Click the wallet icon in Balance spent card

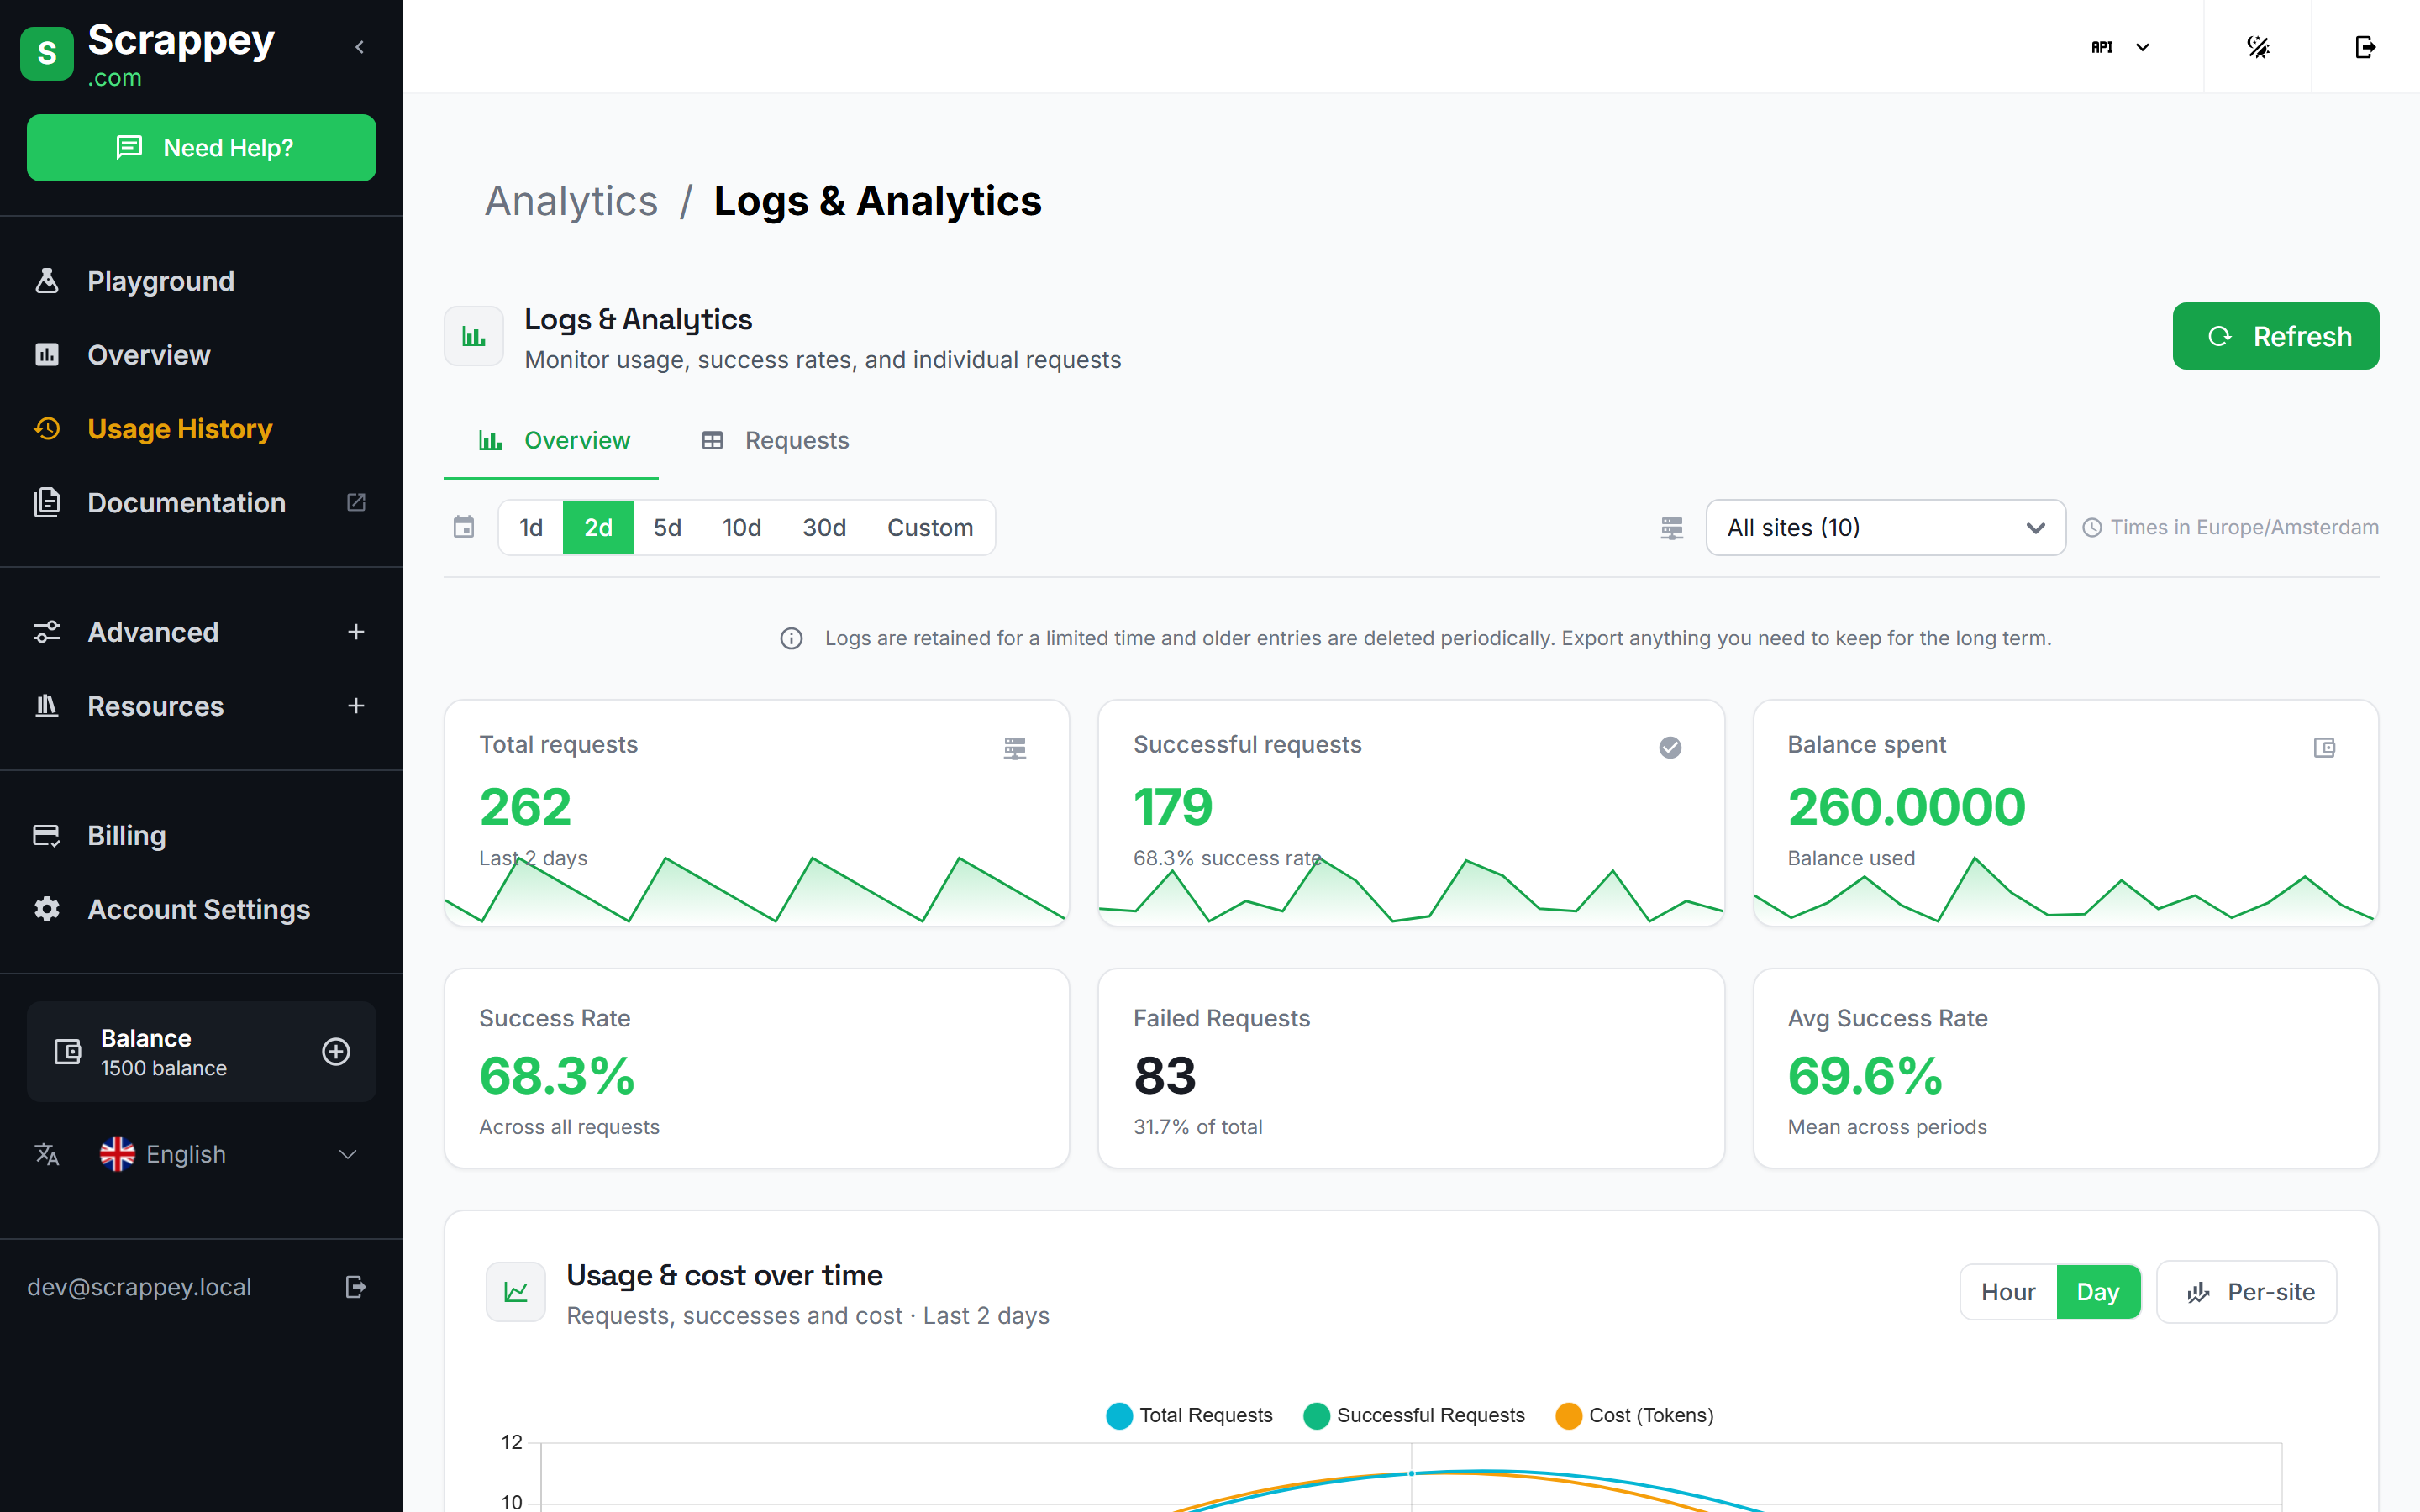click(x=2324, y=748)
